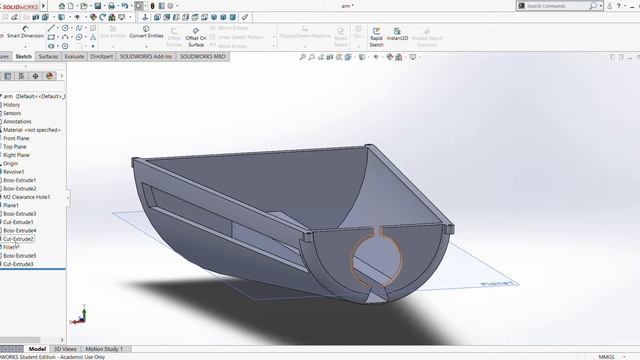Click the Print icon
The image size is (640, 360).
coord(111,6)
